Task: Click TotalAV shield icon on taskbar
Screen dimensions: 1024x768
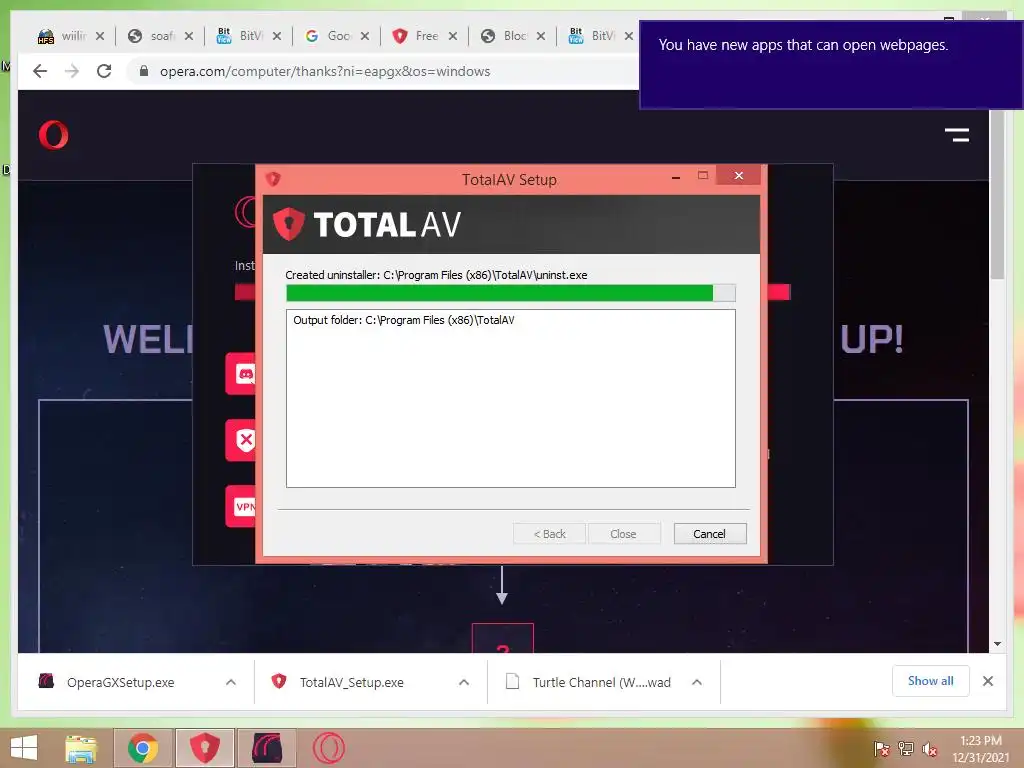Action: click(204, 748)
